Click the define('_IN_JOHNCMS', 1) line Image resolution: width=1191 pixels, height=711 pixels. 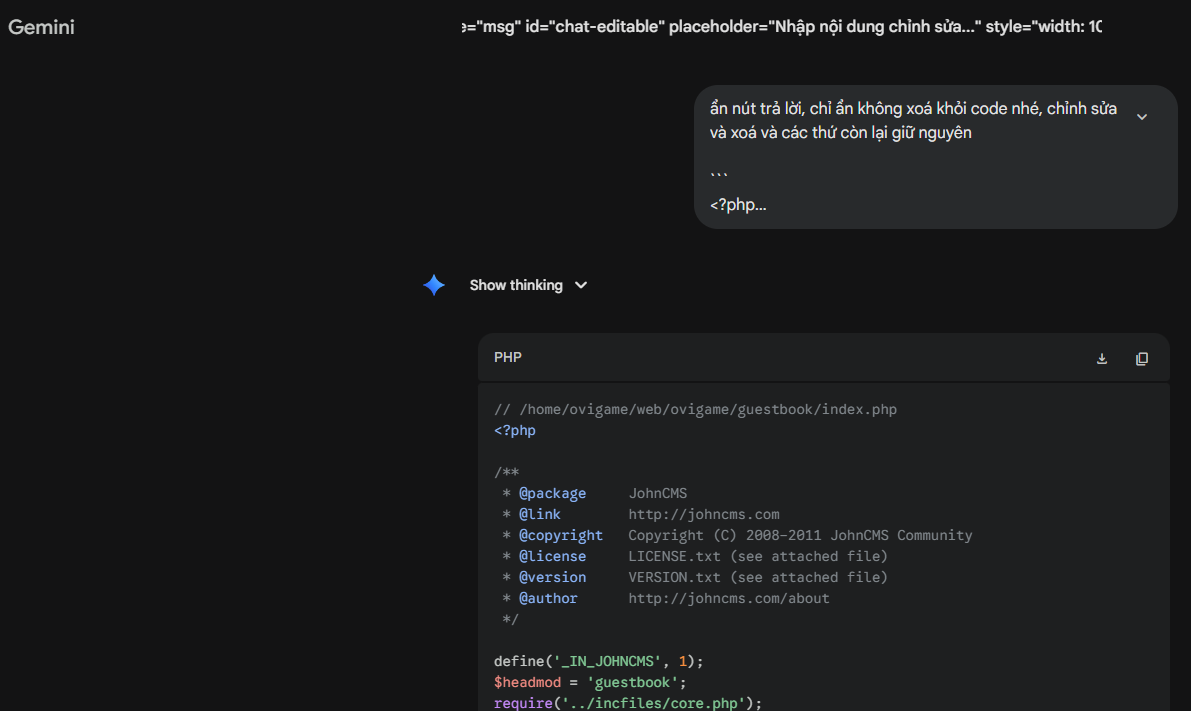point(599,662)
